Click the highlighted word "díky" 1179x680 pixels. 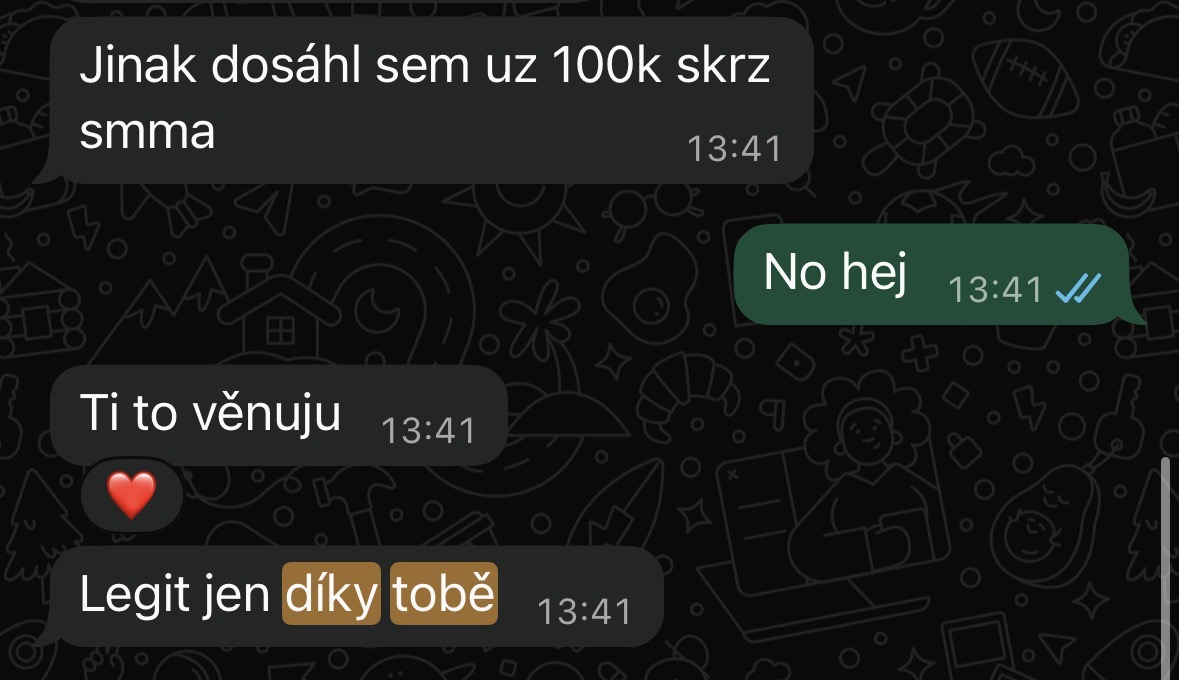[331, 593]
